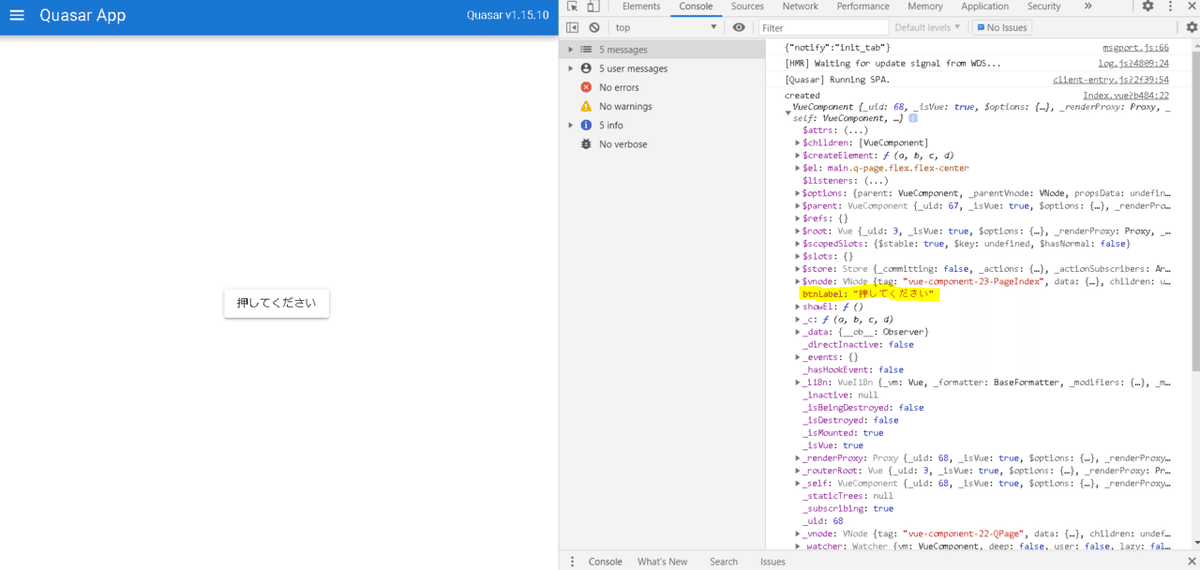
Task: Expand the $store property row
Action: pyautogui.click(x=798, y=269)
